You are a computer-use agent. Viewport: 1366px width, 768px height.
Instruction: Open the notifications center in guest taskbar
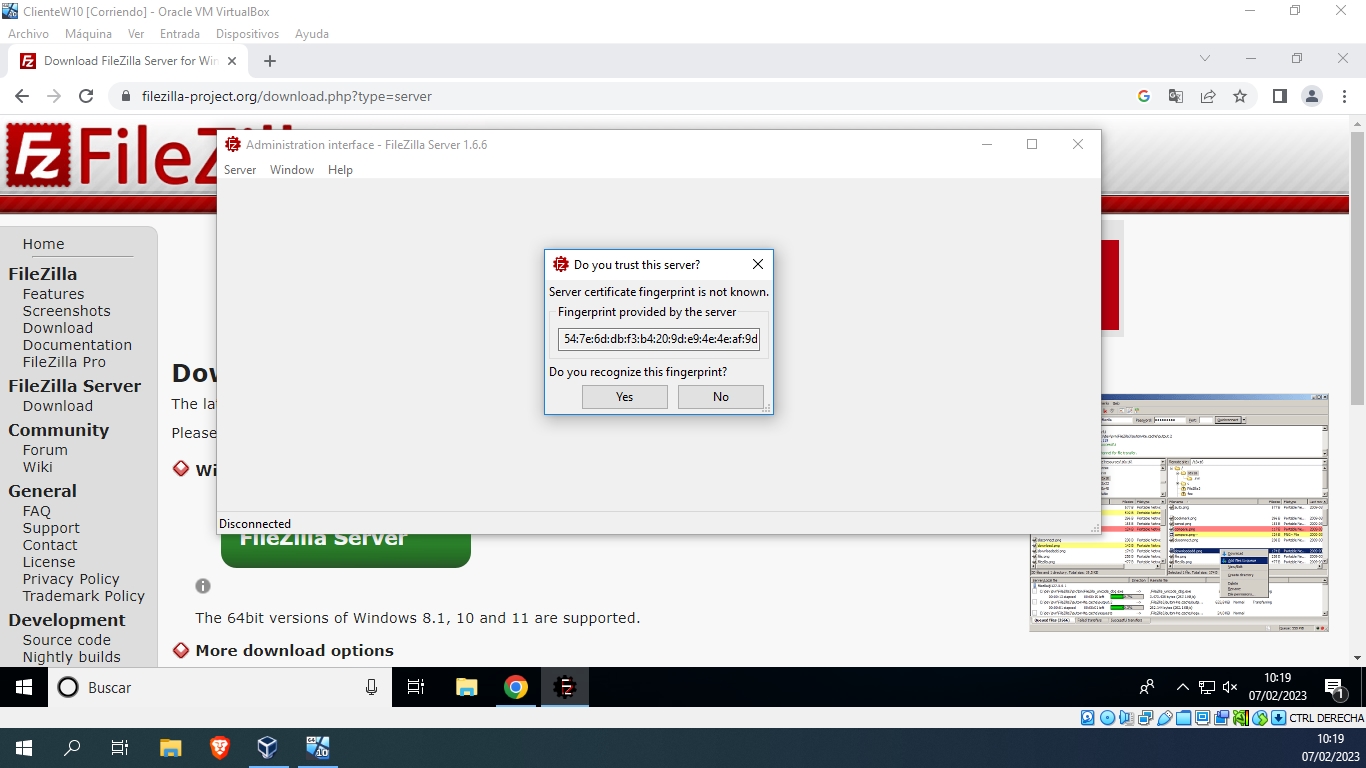pos(1334,688)
